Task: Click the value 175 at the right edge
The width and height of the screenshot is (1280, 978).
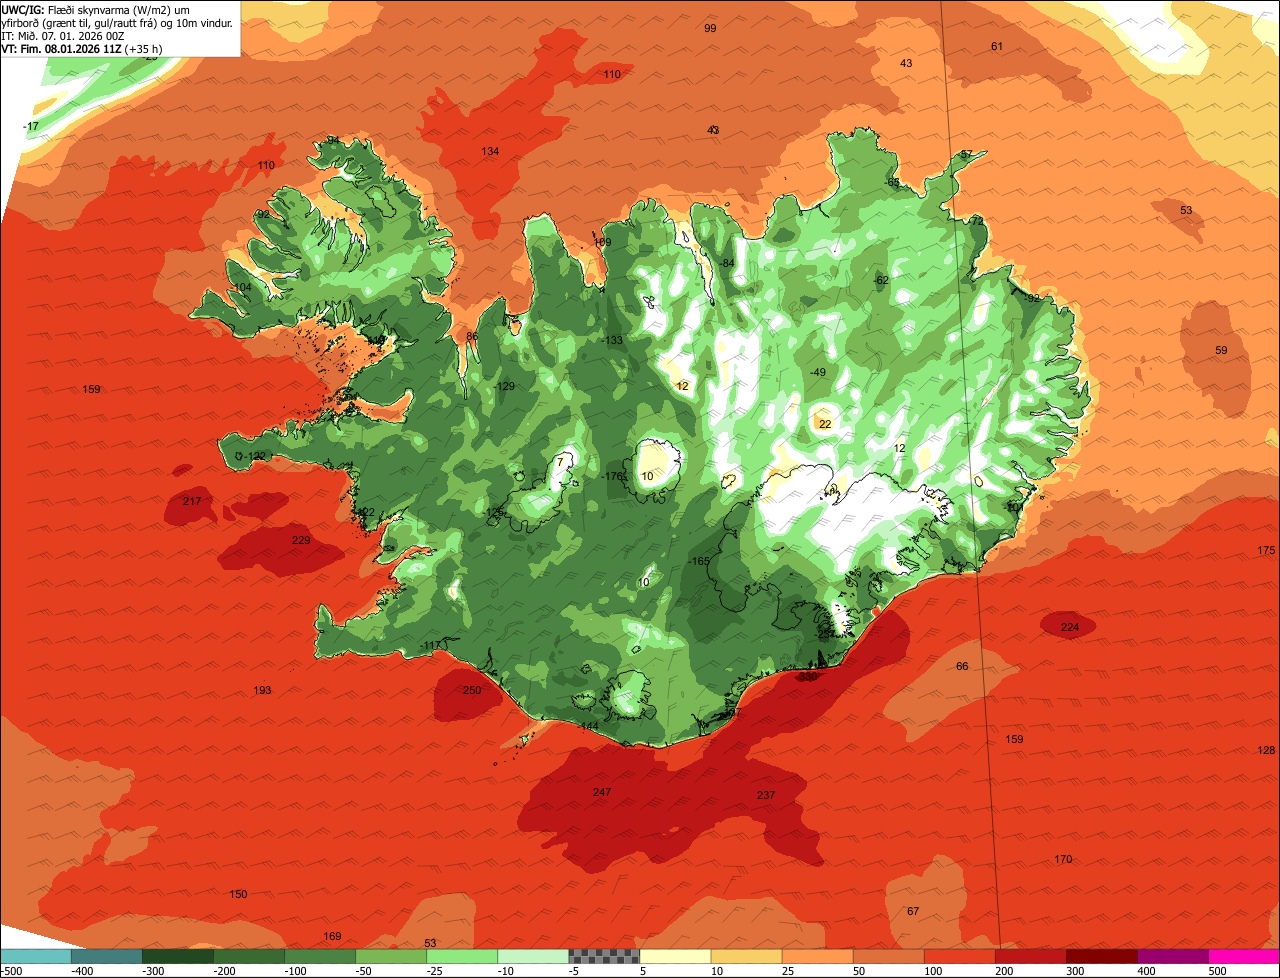Action: coord(1266,551)
